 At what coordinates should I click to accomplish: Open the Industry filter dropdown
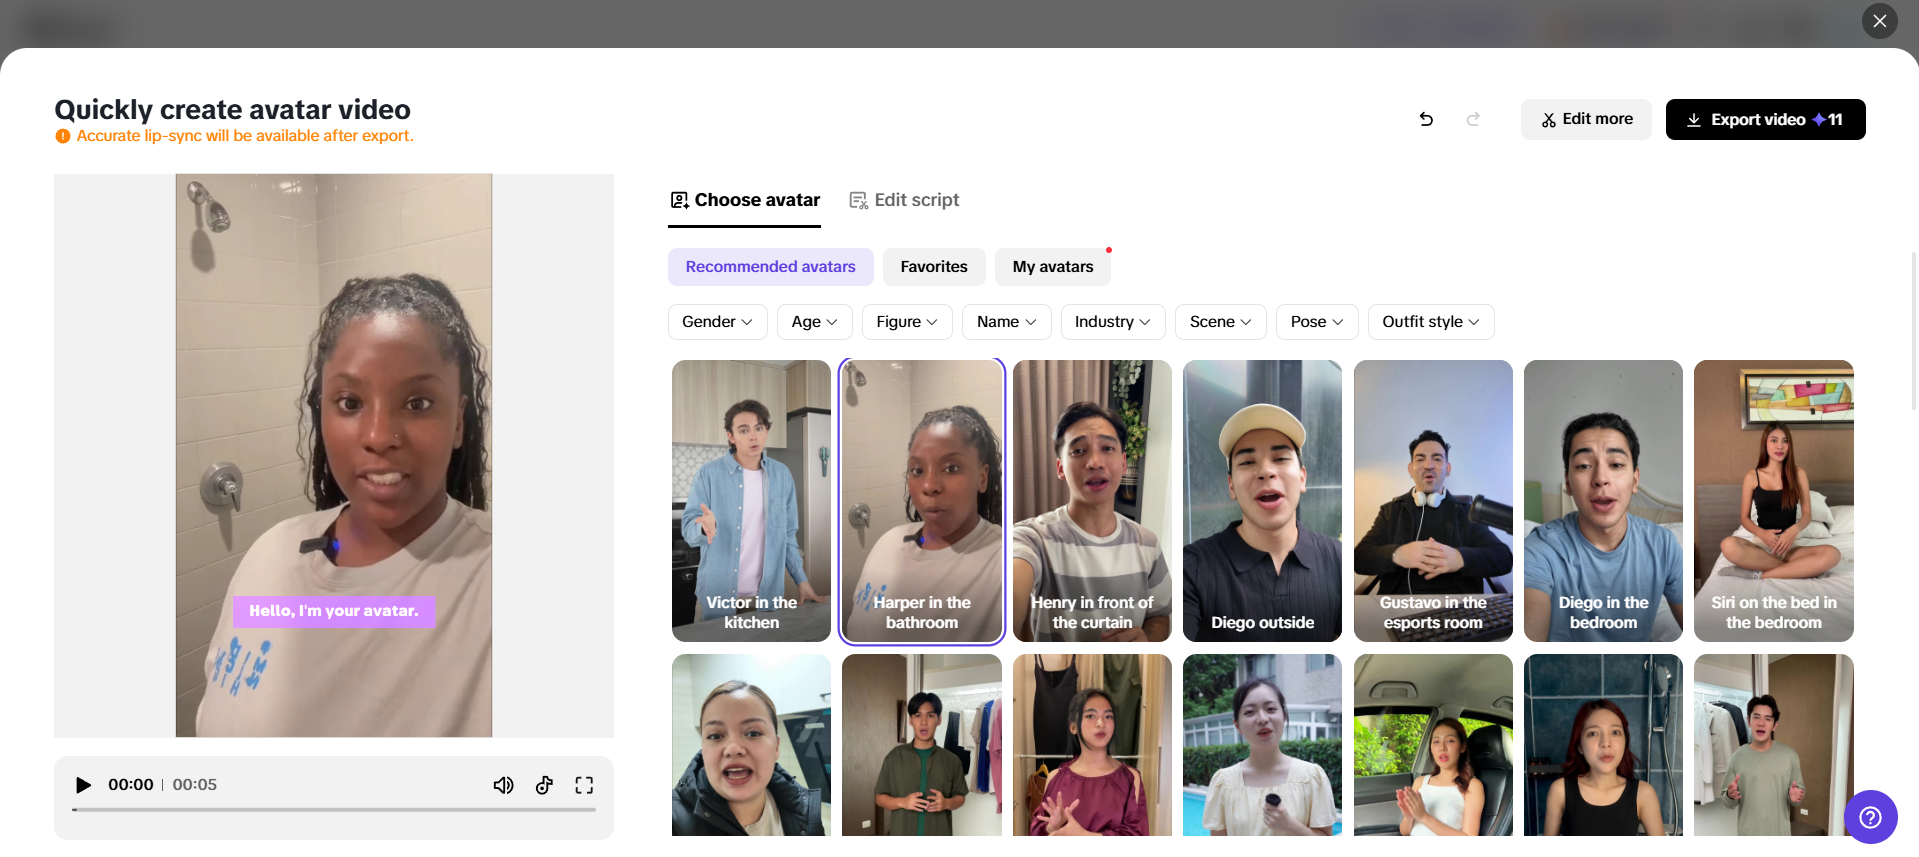click(x=1112, y=322)
